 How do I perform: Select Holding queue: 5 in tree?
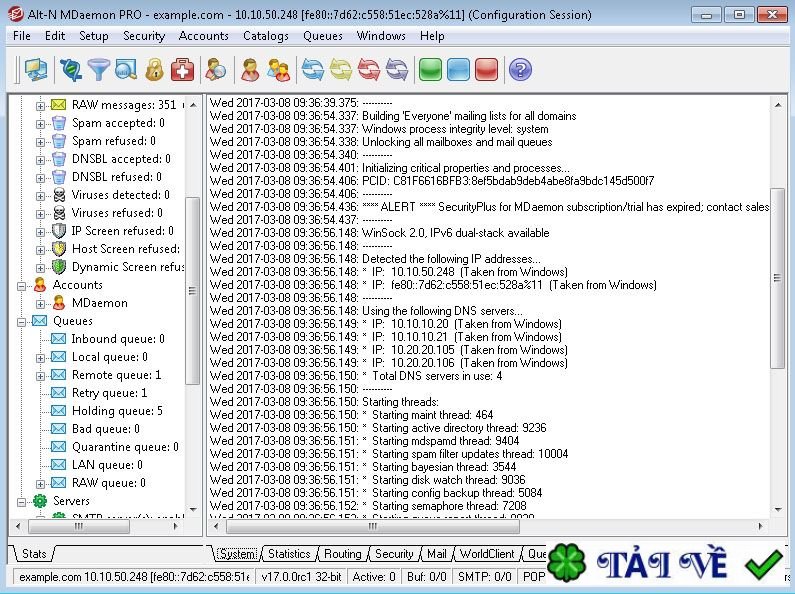click(x=117, y=411)
